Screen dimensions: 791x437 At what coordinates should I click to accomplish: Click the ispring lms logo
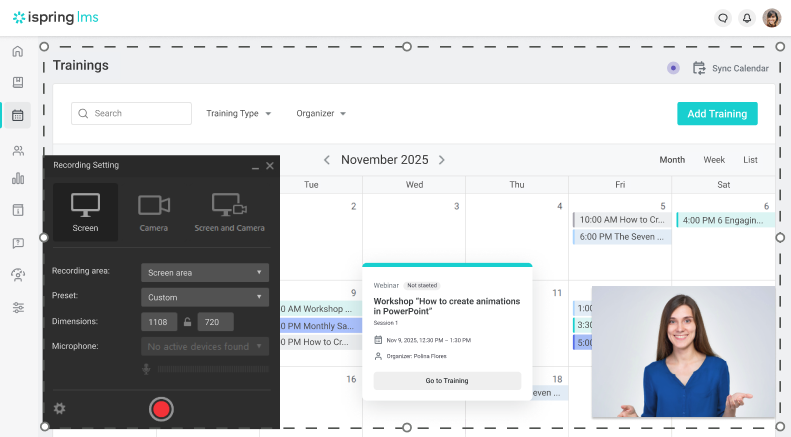pyautogui.click(x=55, y=18)
